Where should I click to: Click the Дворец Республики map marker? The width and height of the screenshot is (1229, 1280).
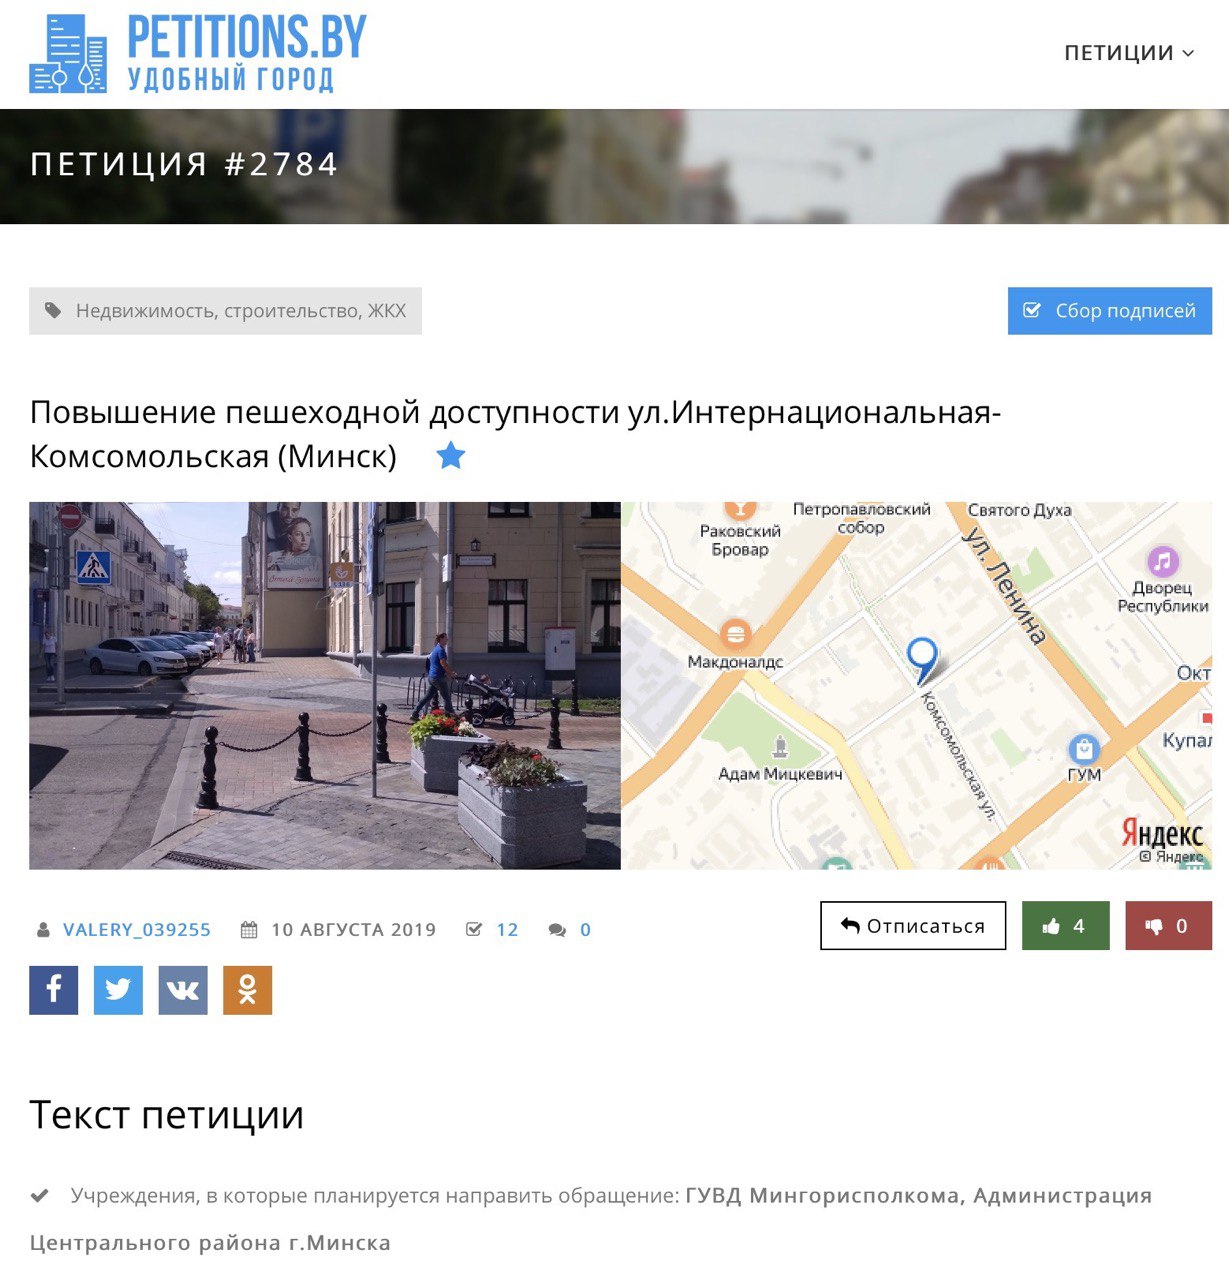(x=1162, y=562)
